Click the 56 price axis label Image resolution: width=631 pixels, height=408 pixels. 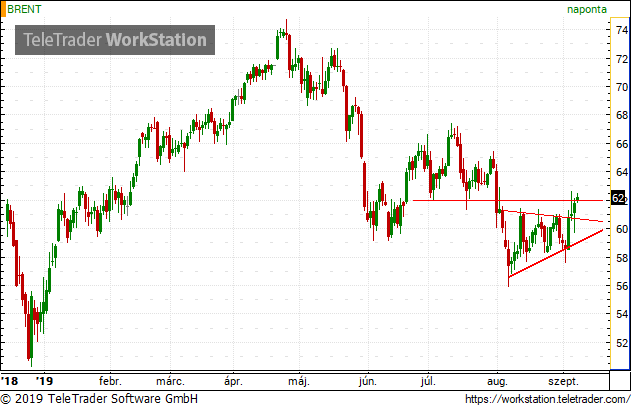click(622, 286)
